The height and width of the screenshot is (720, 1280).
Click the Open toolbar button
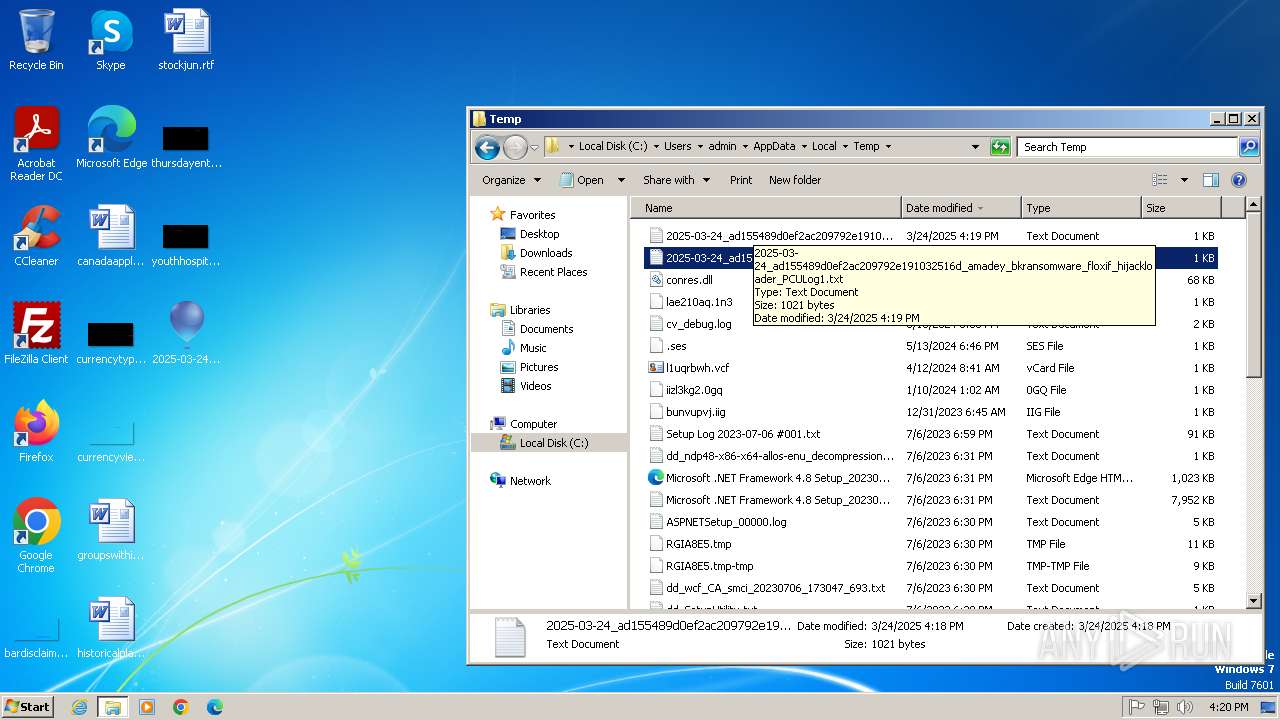tap(582, 180)
